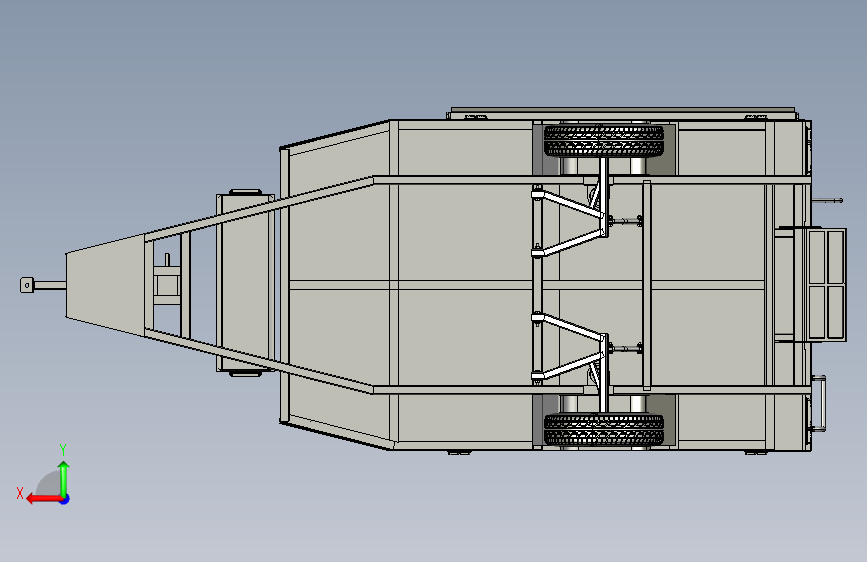Select the lower trailer tire

(603, 430)
